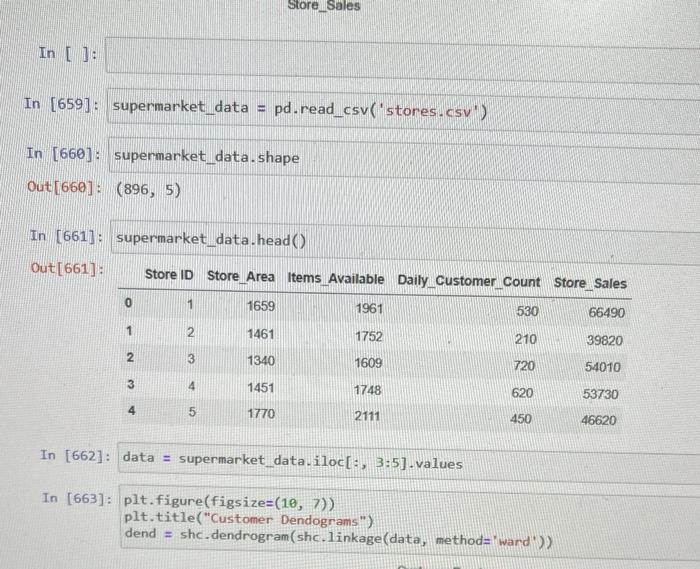The image size is (700, 569).
Task: Click Items_Available value 1609
Action: [368, 363]
